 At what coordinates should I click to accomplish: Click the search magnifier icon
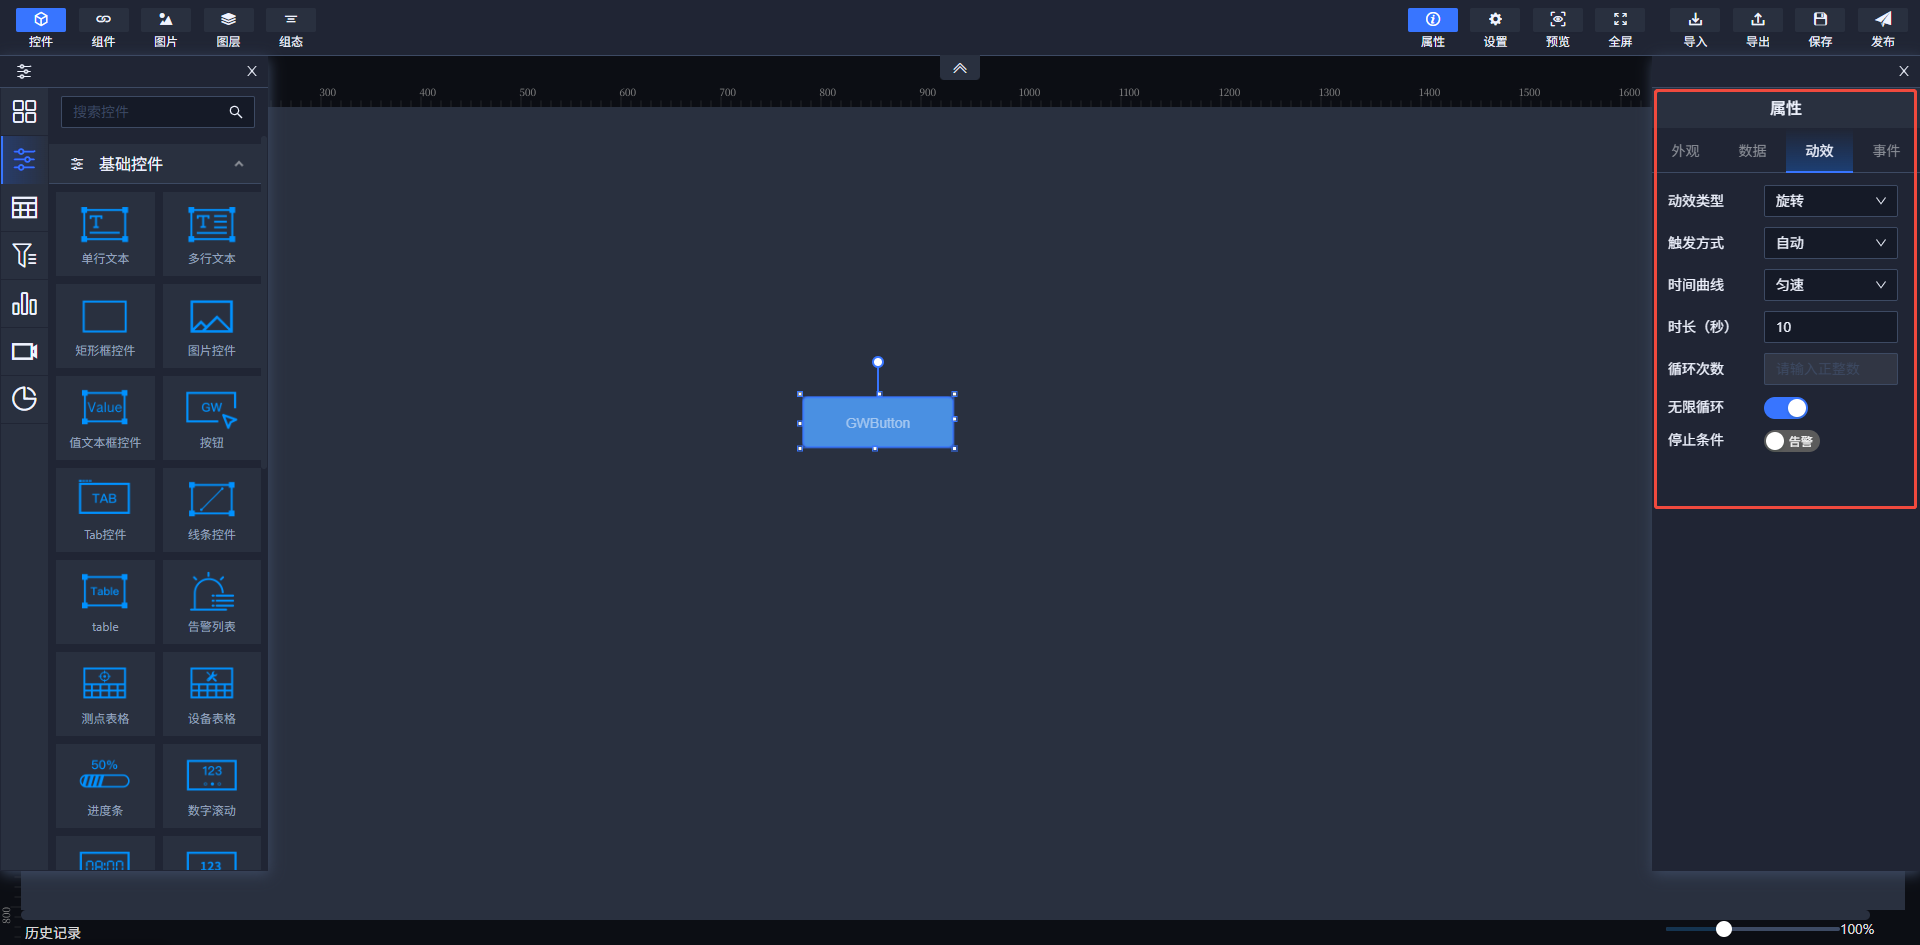[x=236, y=112]
